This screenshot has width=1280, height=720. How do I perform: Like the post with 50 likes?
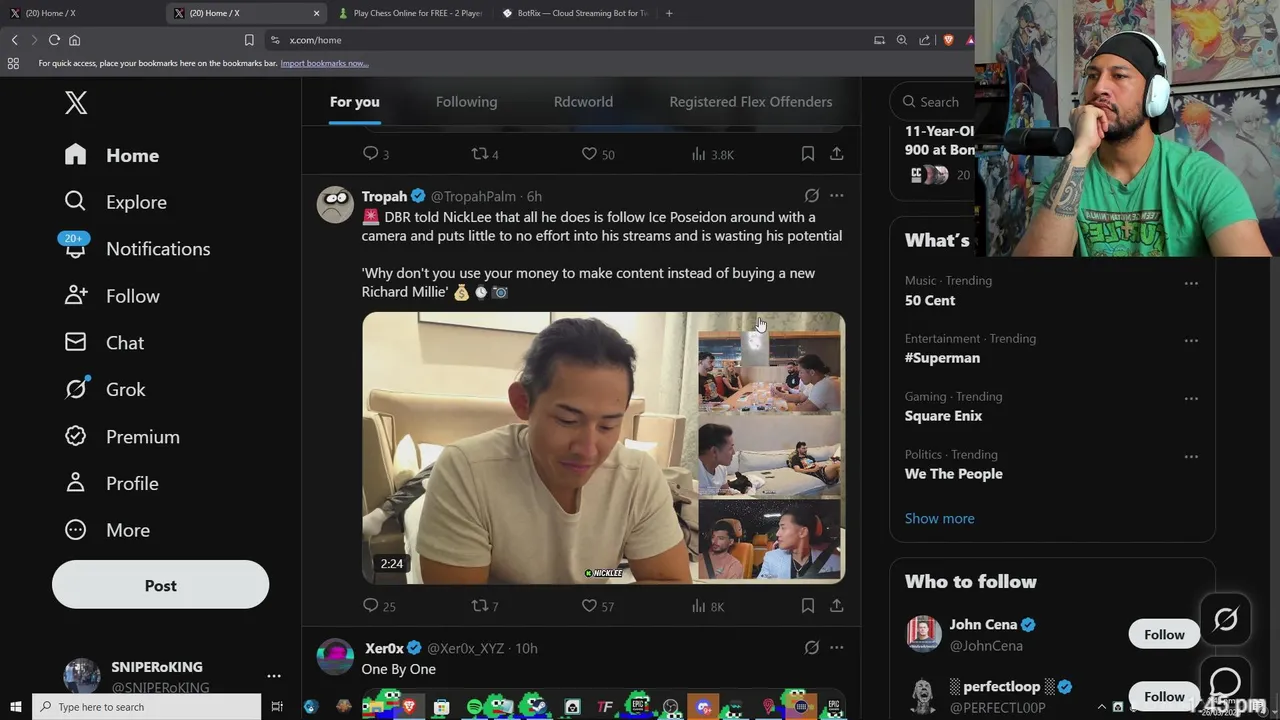pyautogui.click(x=598, y=154)
